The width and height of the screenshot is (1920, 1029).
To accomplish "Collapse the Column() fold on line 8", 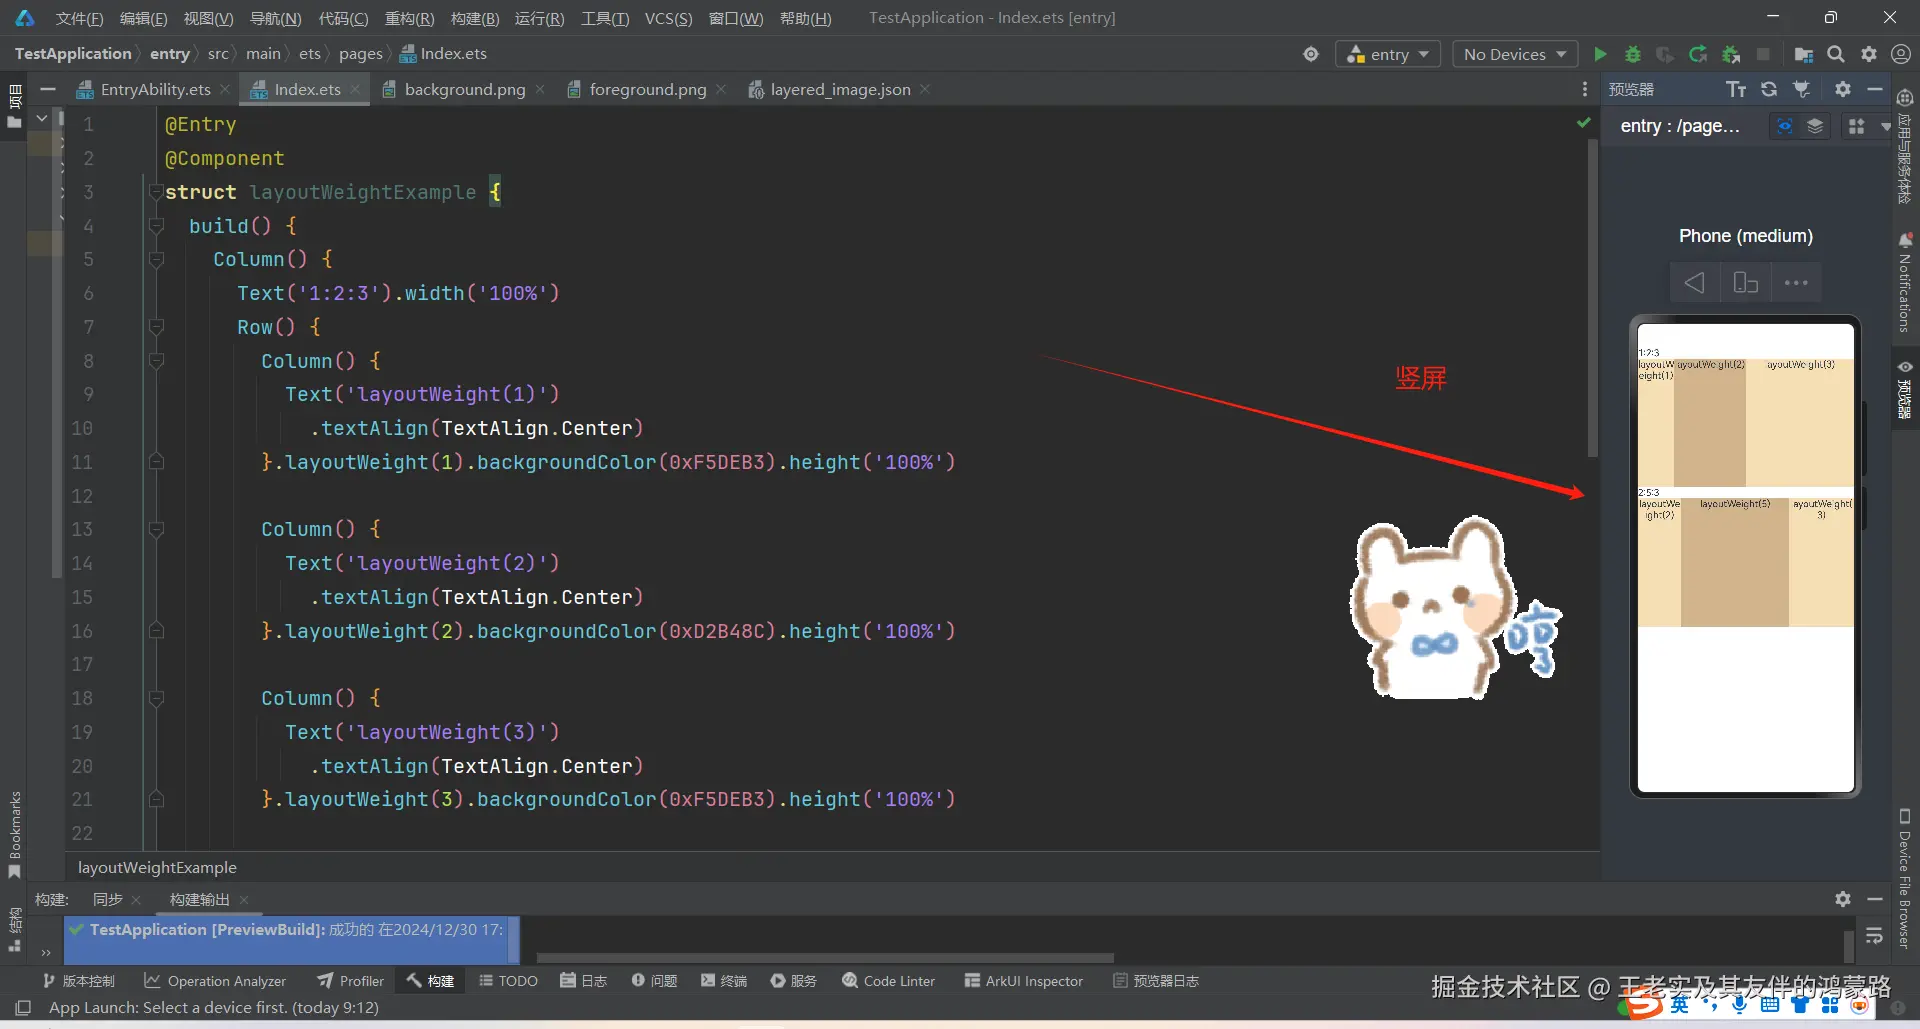I will [x=156, y=361].
